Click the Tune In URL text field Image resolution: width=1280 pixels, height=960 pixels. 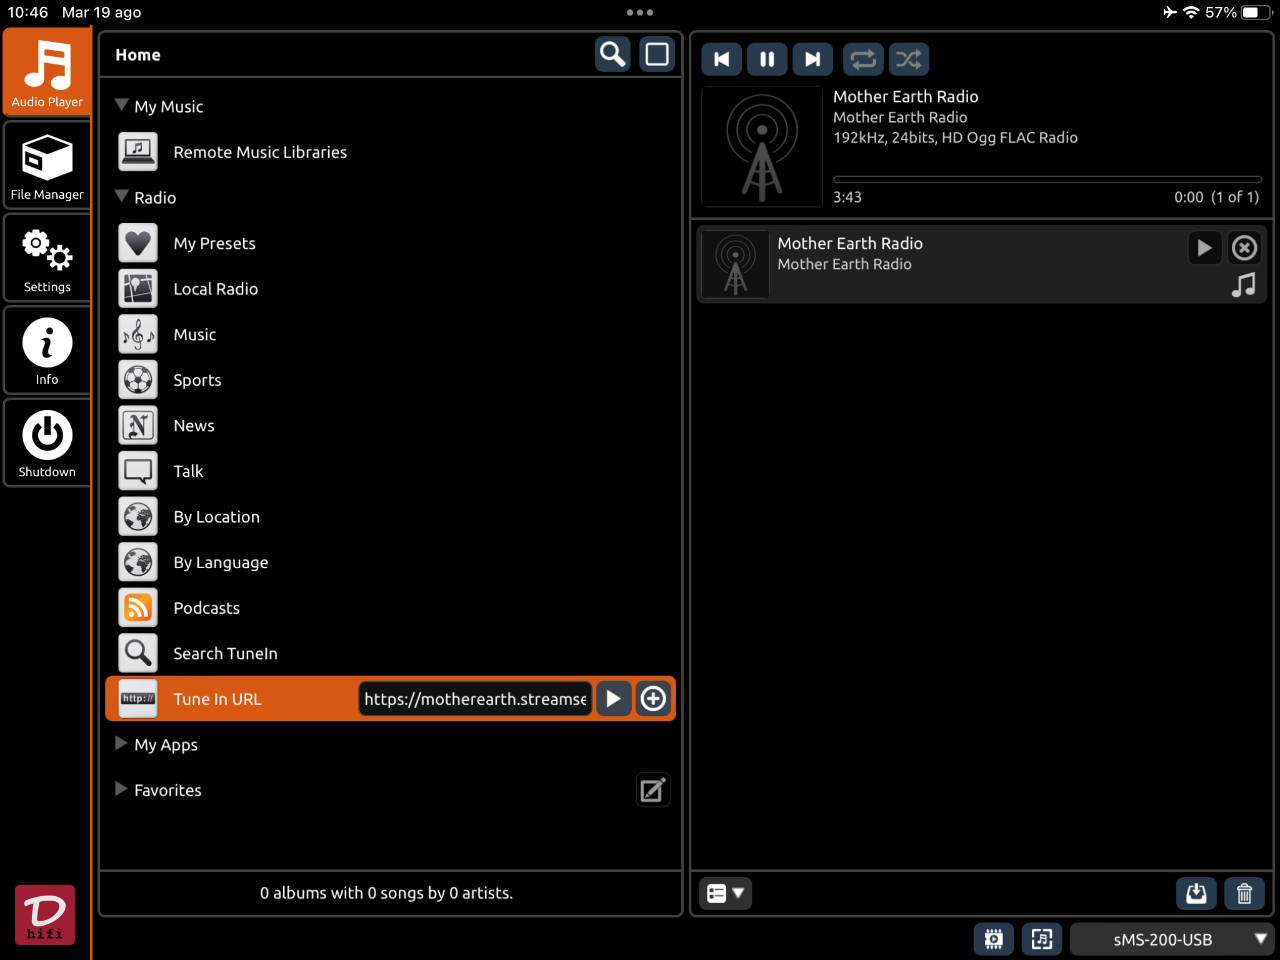pos(475,699)
